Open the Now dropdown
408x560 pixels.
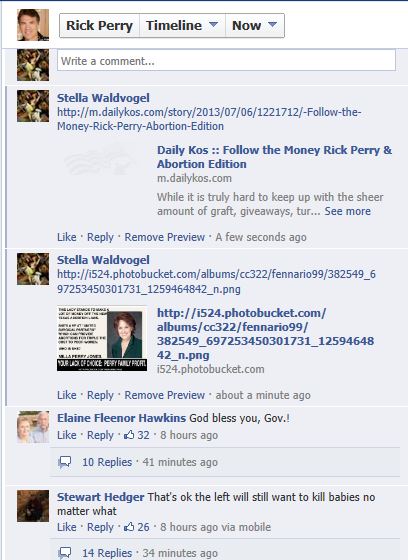(x=255, y=25)
